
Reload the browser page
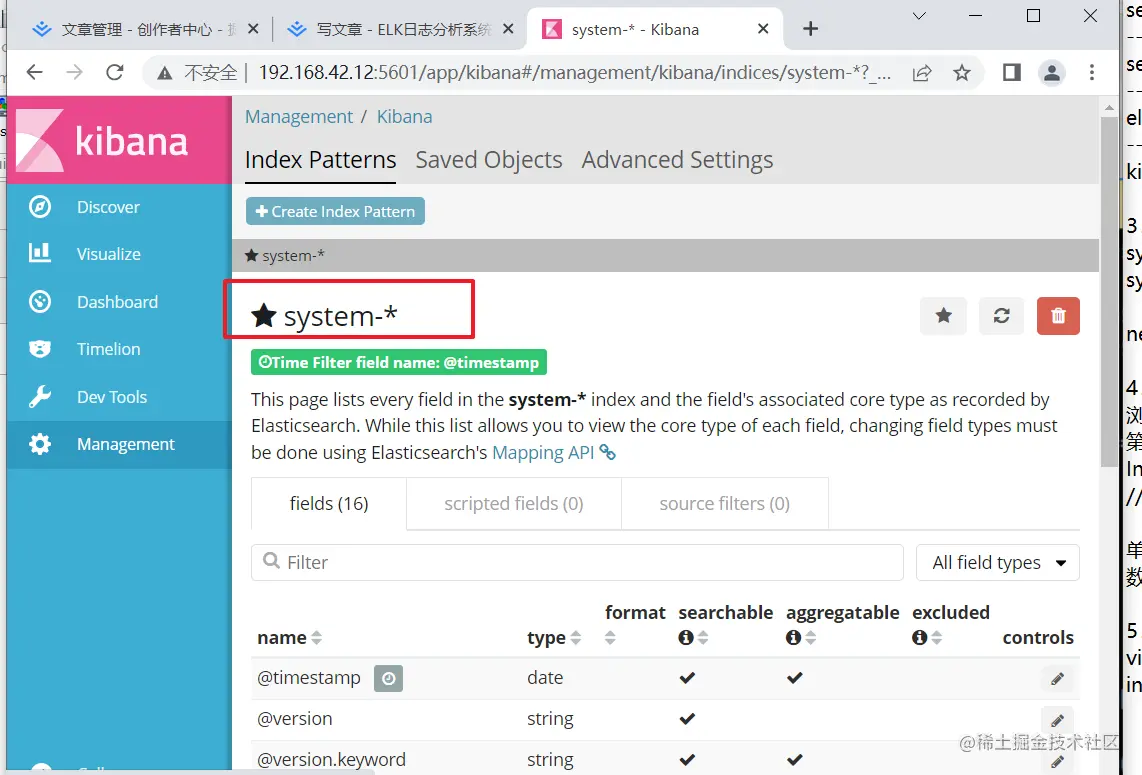(x=114, y=72)
